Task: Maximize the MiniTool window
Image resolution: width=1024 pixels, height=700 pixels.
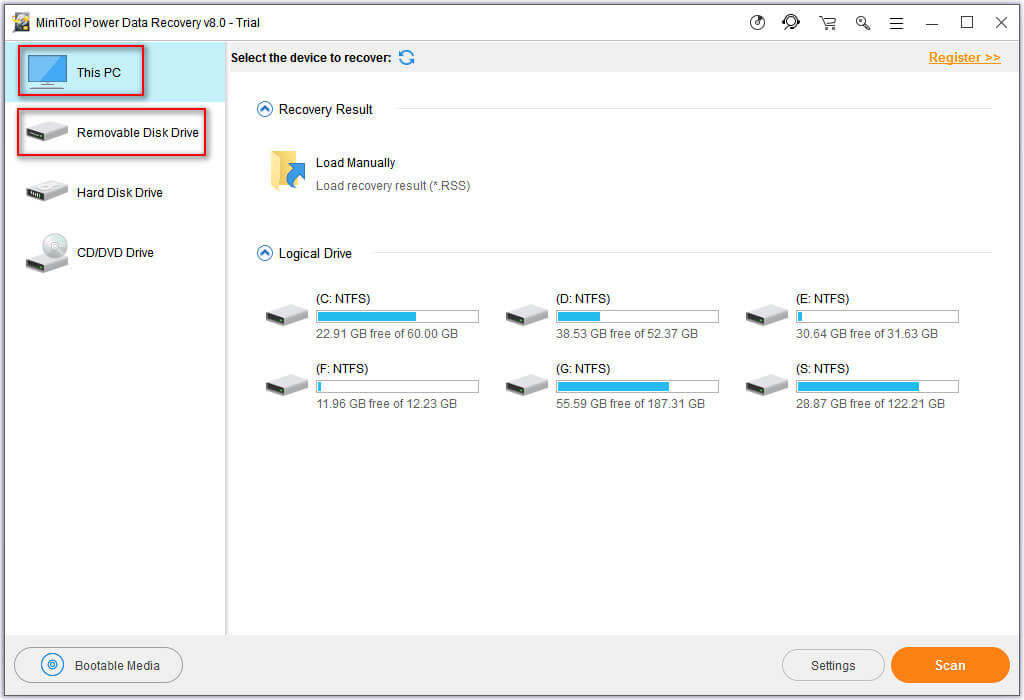Action: tap(967, 22)
